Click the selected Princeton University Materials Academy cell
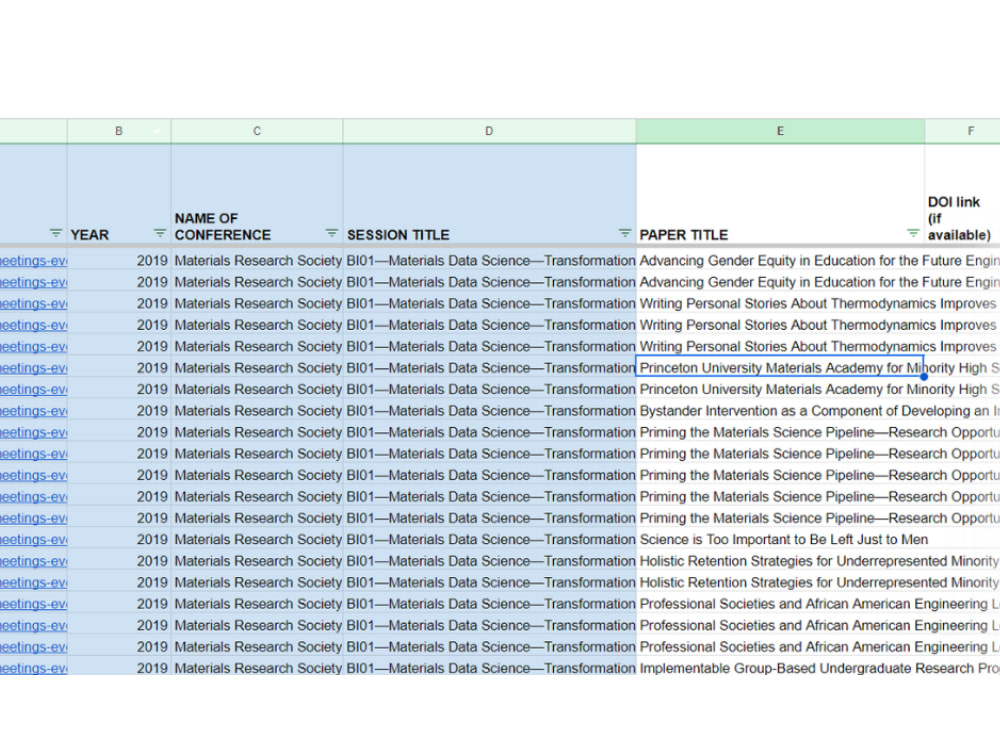The height and width of the screenshot is (750, 1000). coord(780,368)
